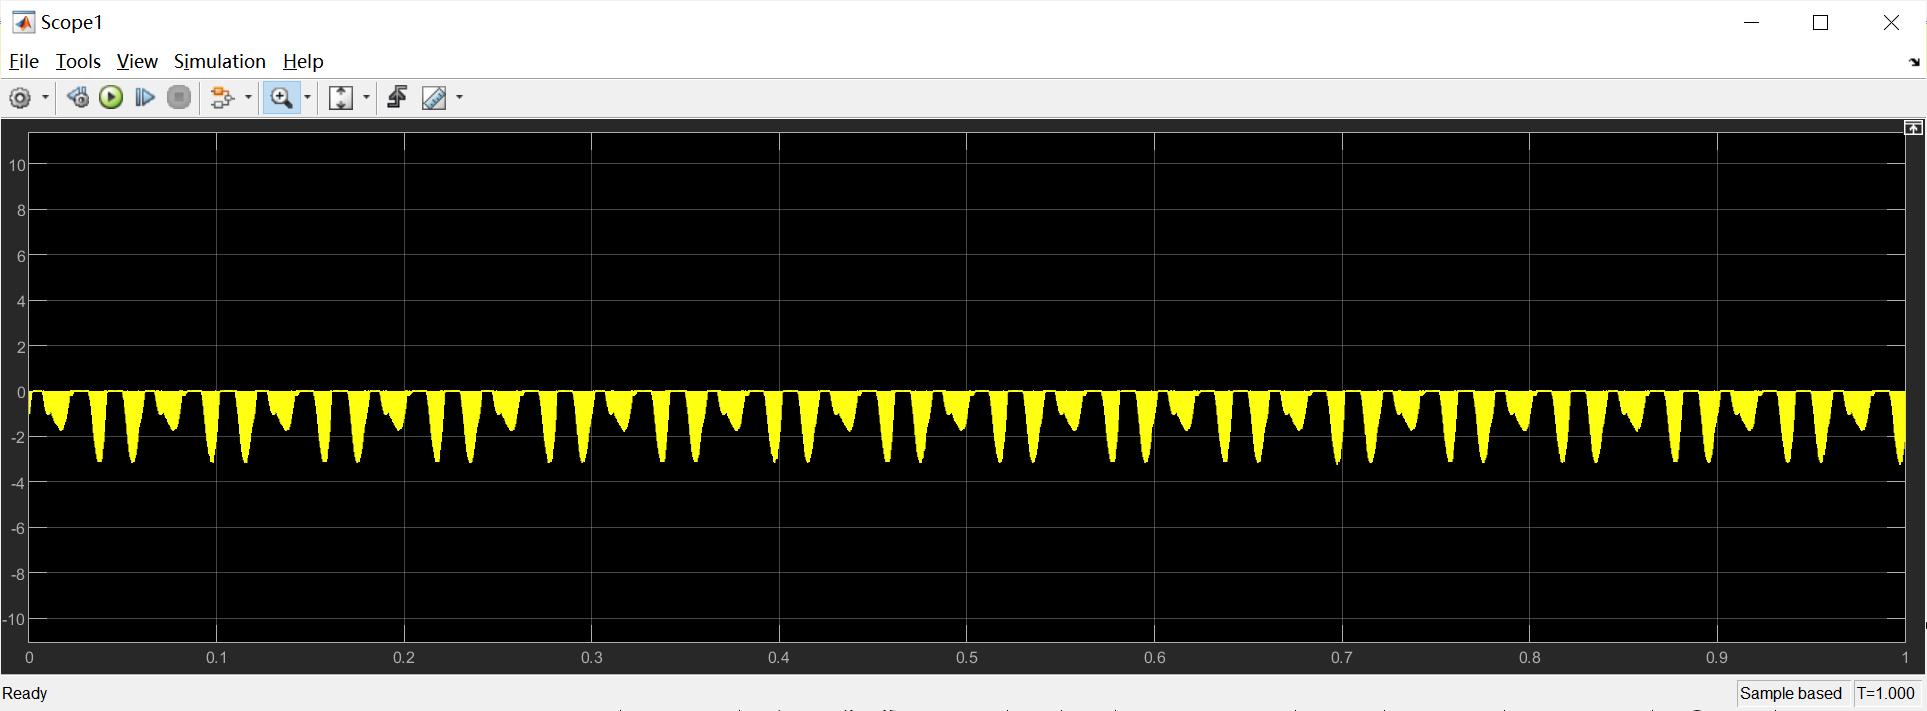
Task: Expand the Highlight block dropdown arrow
Action: [248, 98]
